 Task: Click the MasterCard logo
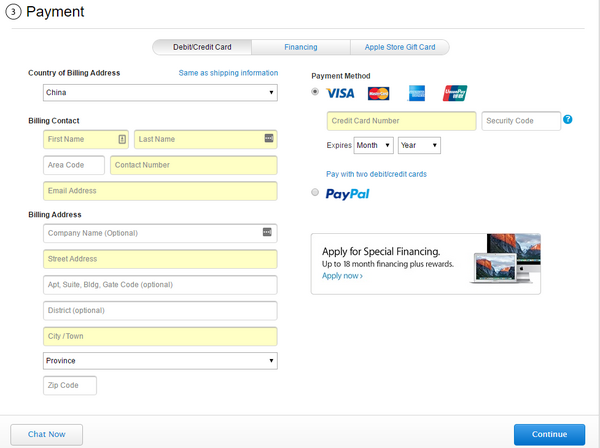378,93
